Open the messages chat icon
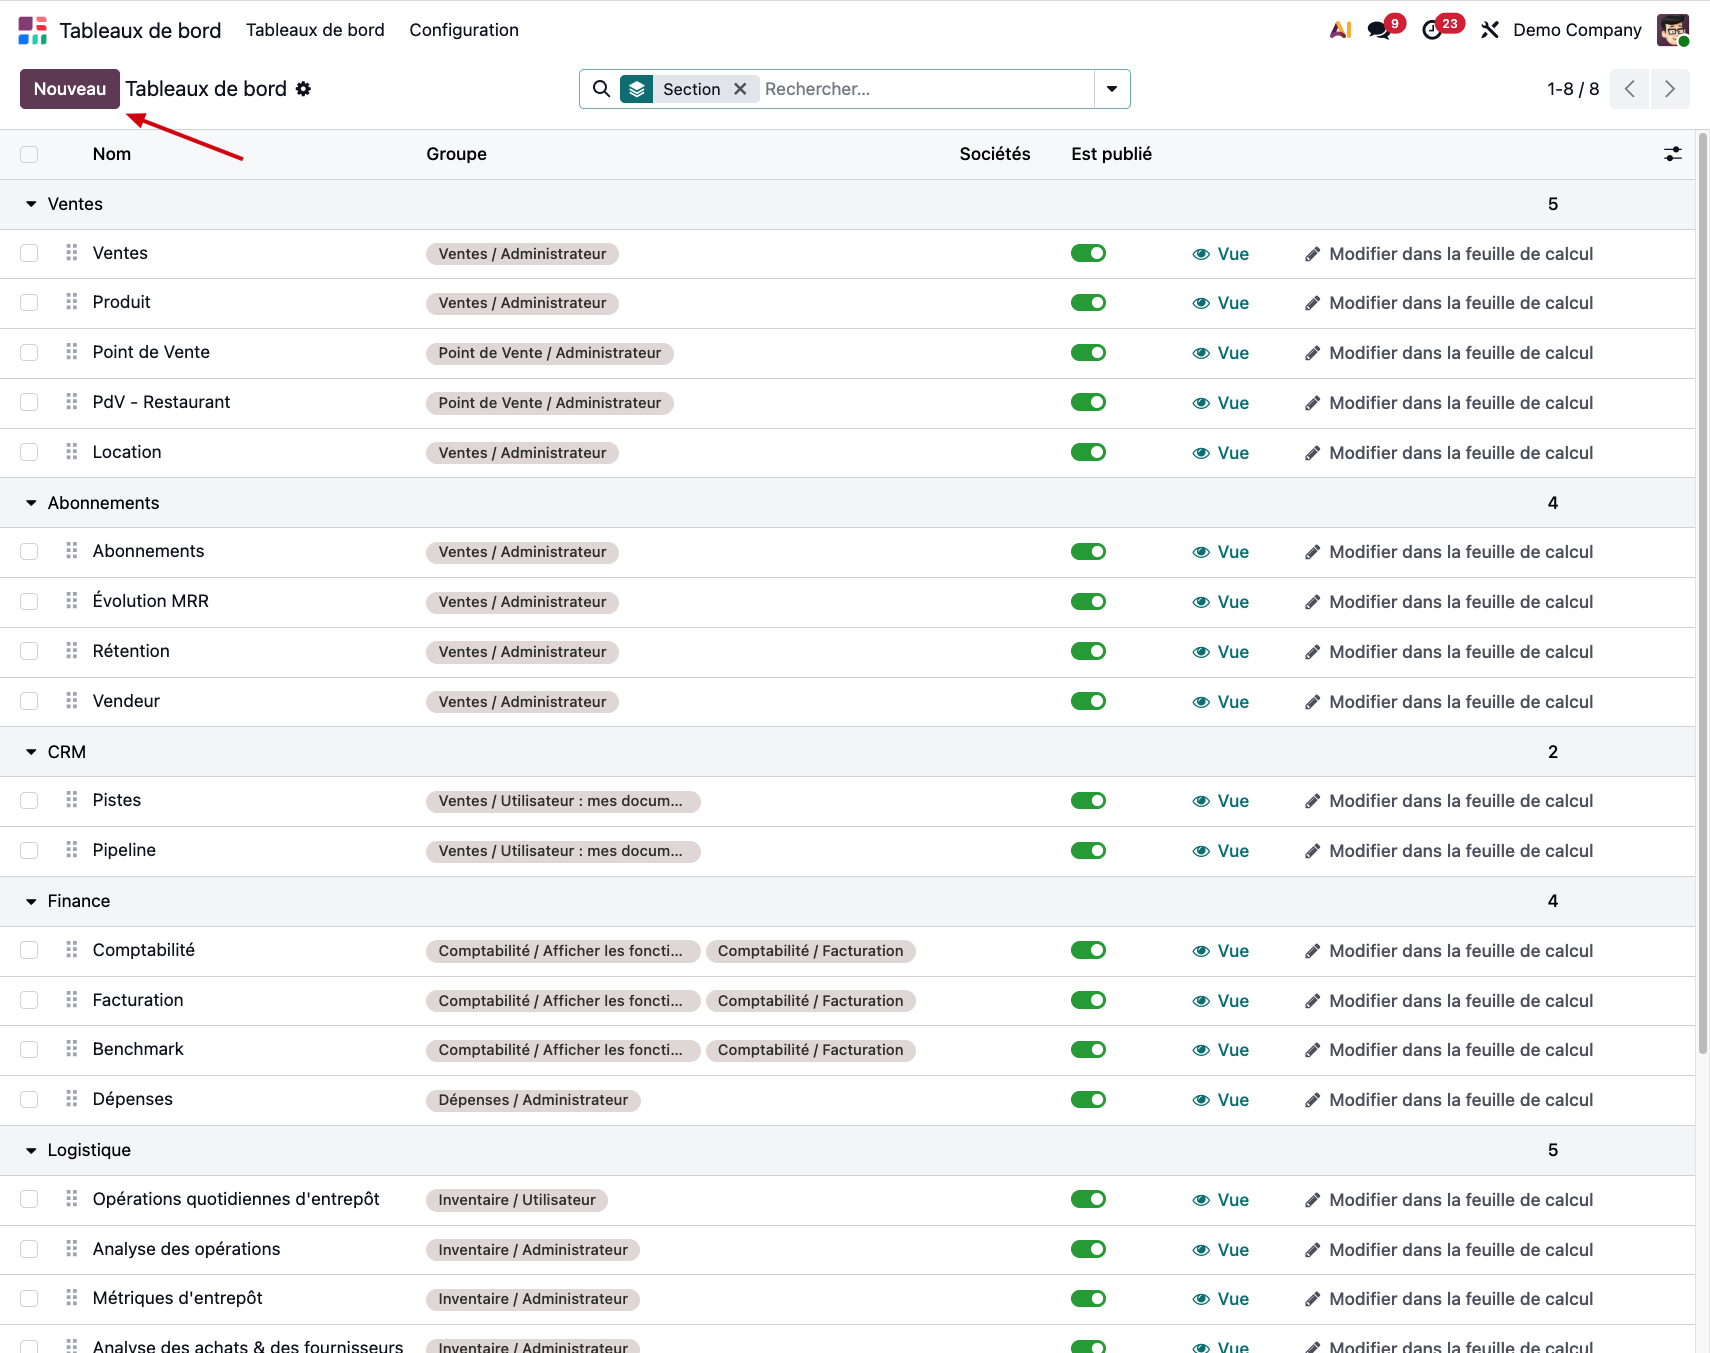The width and height of the screenshot is (1710, 1353). [x=1379, y=30]
